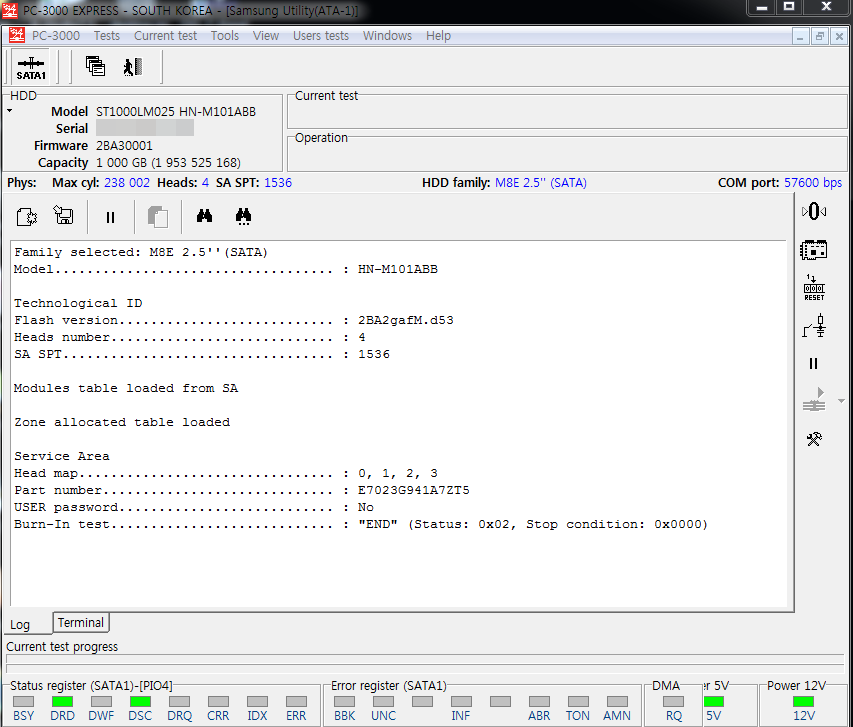Close the inner Samsung Utility window
The image size is (853, 727).
point(839,37)
